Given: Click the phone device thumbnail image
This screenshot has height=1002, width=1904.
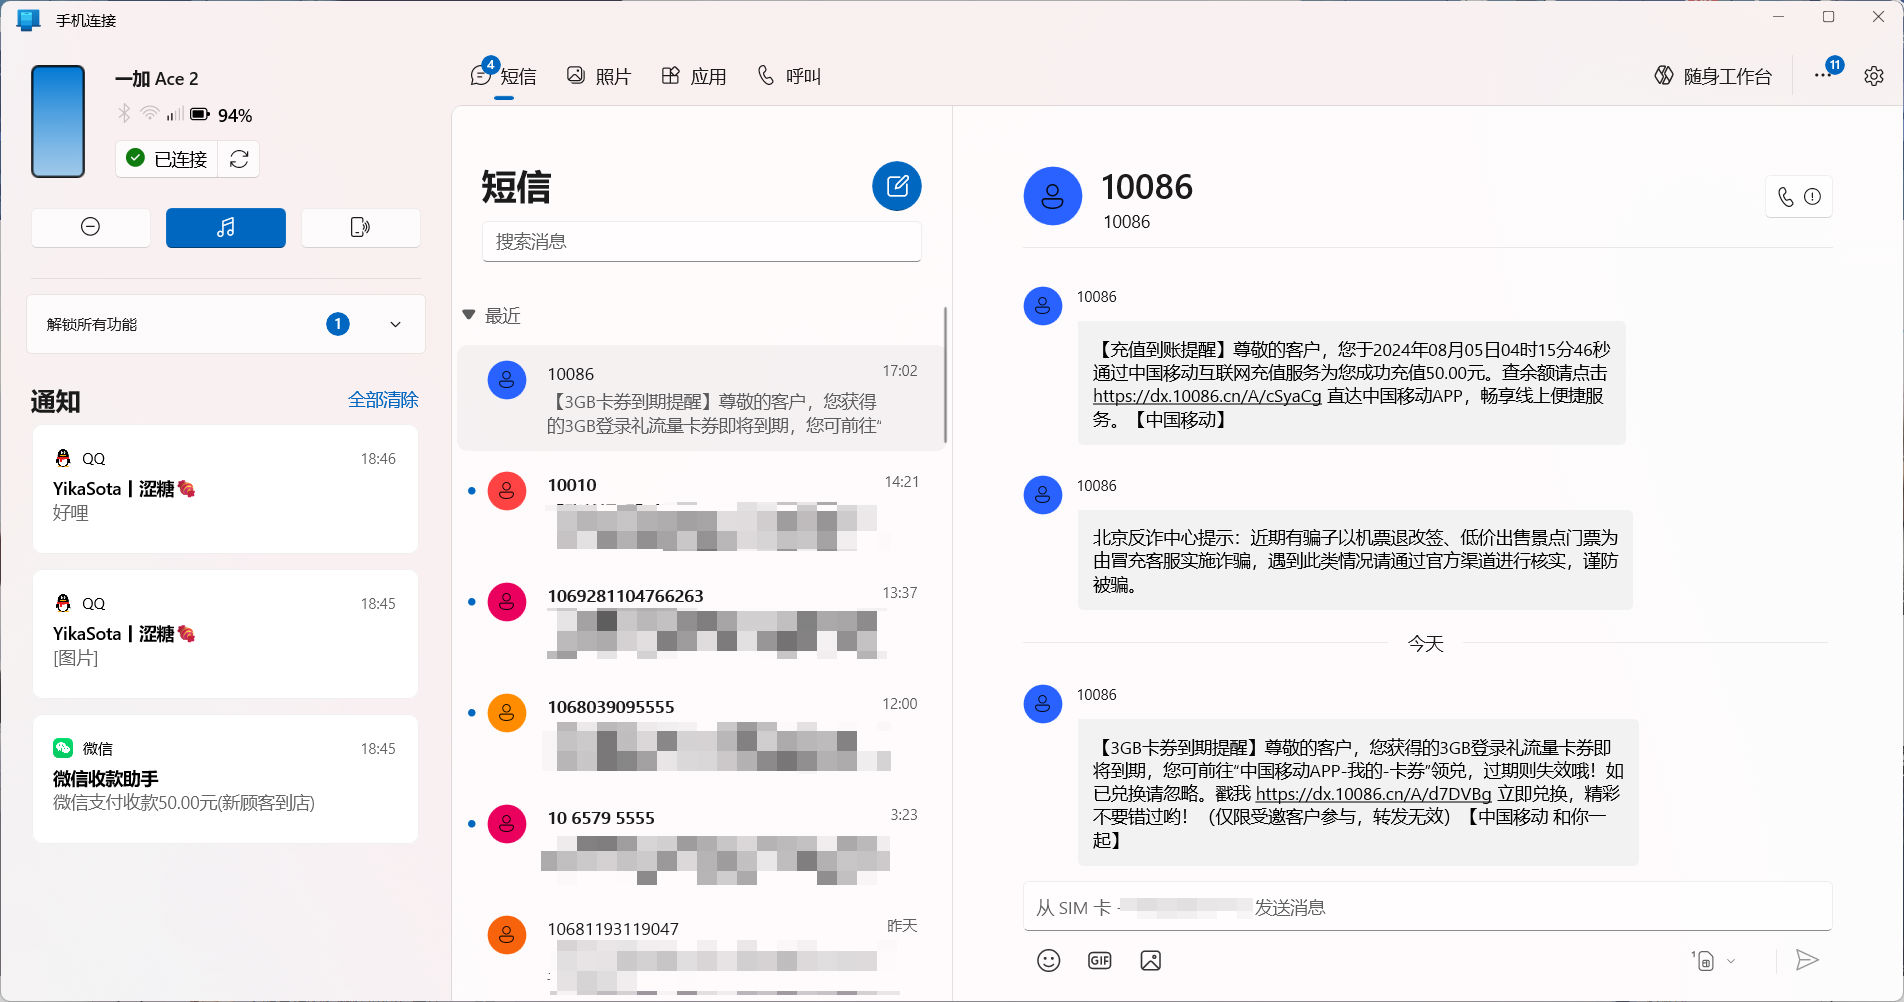Looking at the screenshot, I should pos(58,121).
